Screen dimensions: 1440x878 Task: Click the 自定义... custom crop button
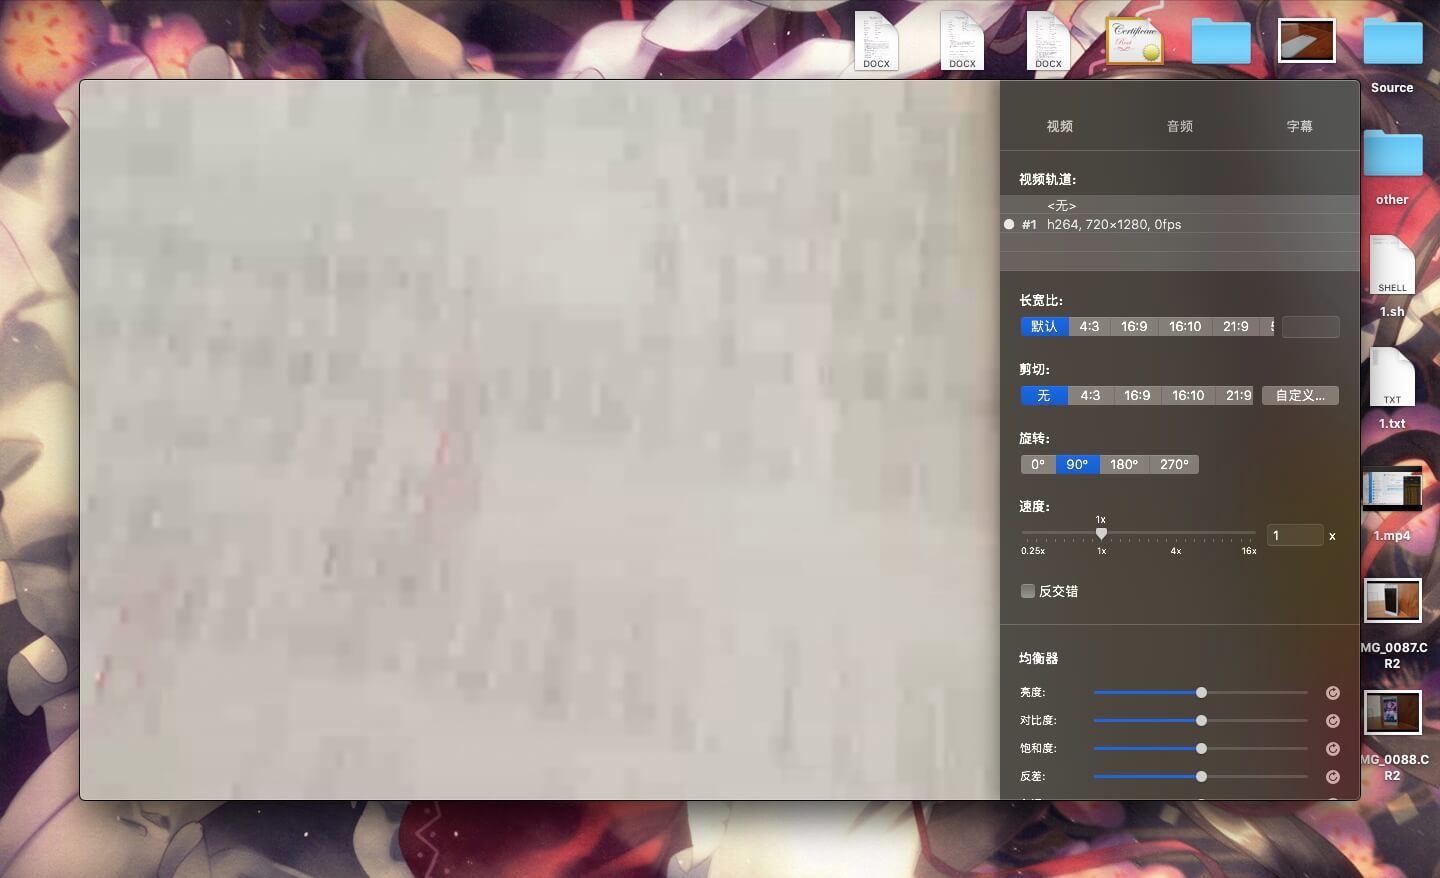point(1299,395)
